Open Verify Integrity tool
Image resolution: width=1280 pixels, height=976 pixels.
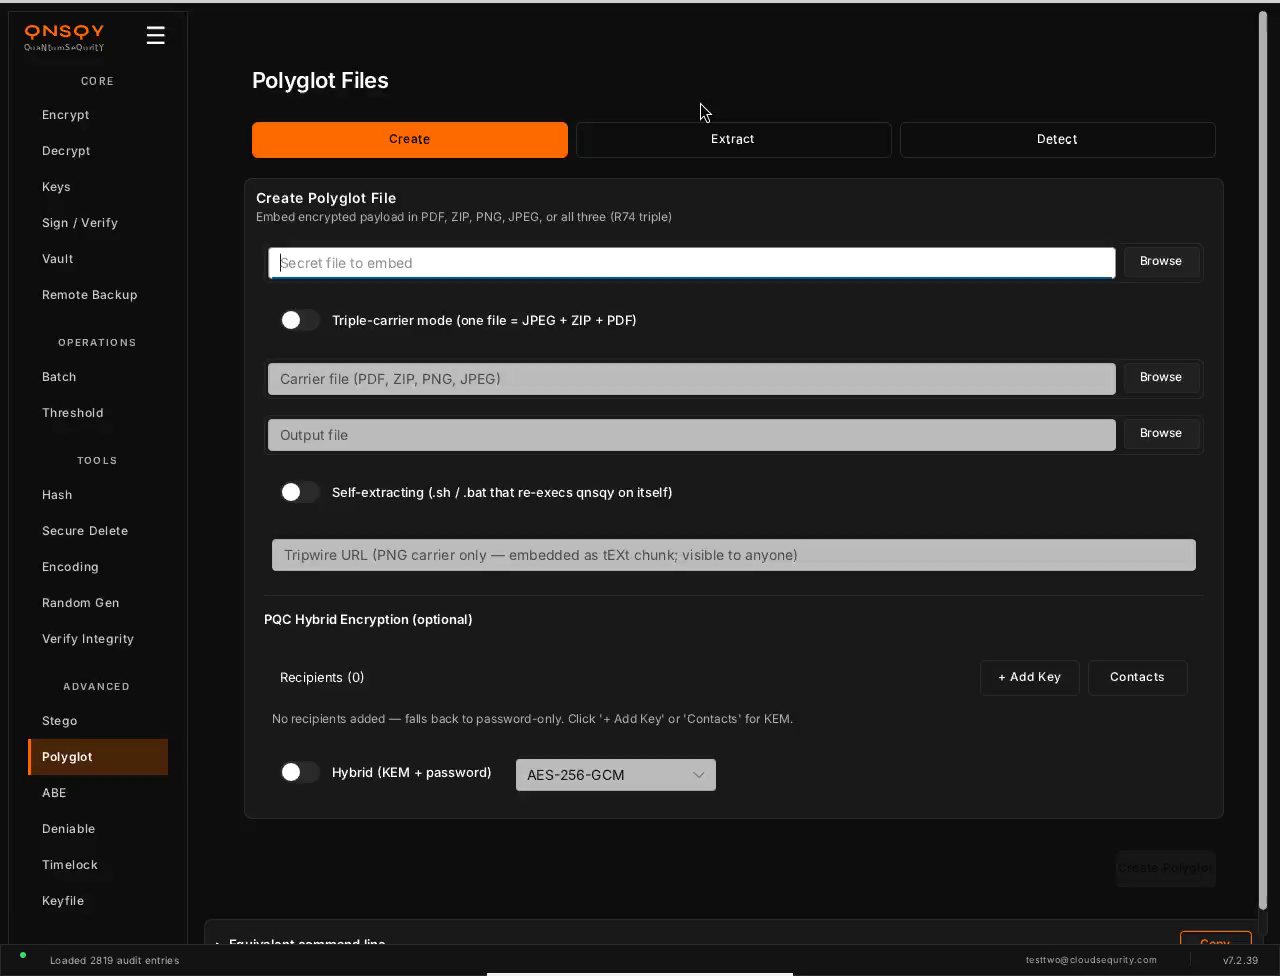pyautogui.click(x=98, y=639)
